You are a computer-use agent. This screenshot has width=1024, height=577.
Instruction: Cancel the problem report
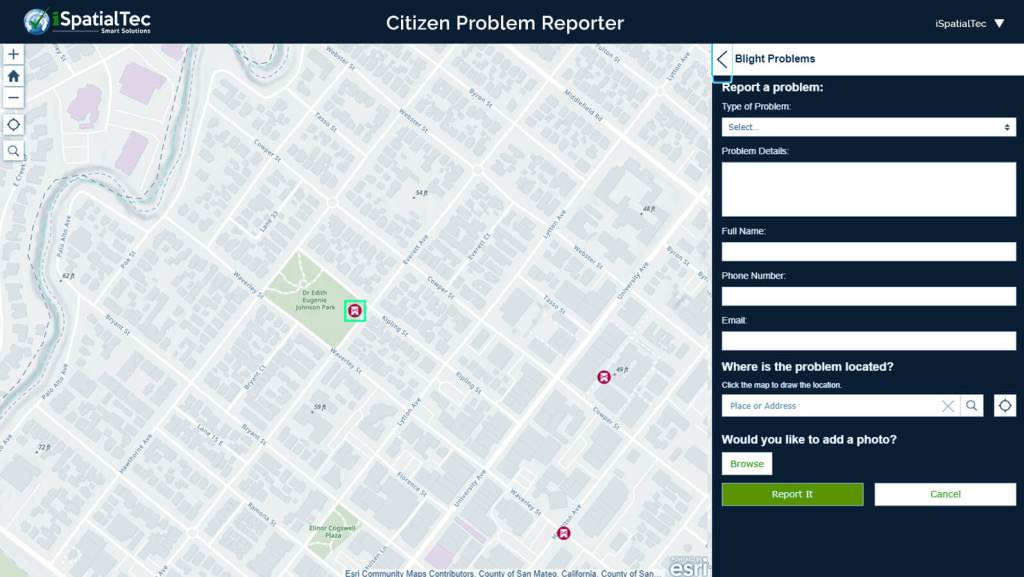click(x=945, y=494)
